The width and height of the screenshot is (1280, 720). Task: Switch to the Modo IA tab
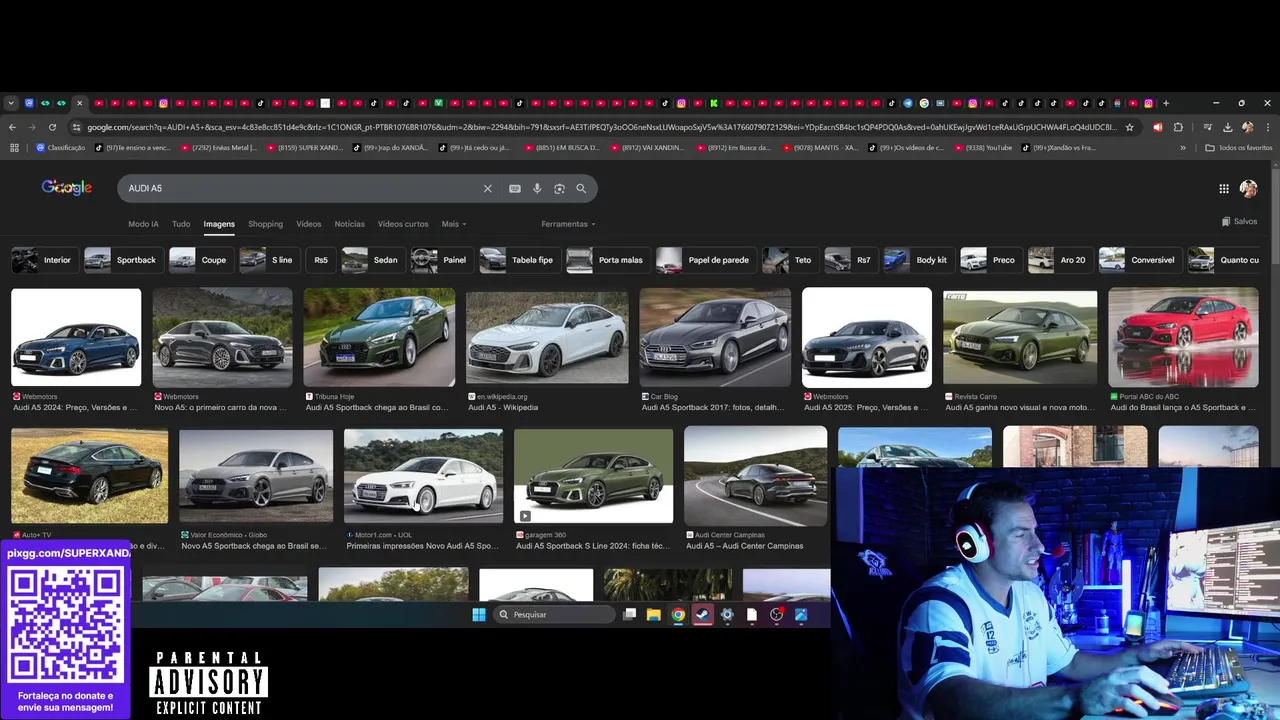coord(143,224)
